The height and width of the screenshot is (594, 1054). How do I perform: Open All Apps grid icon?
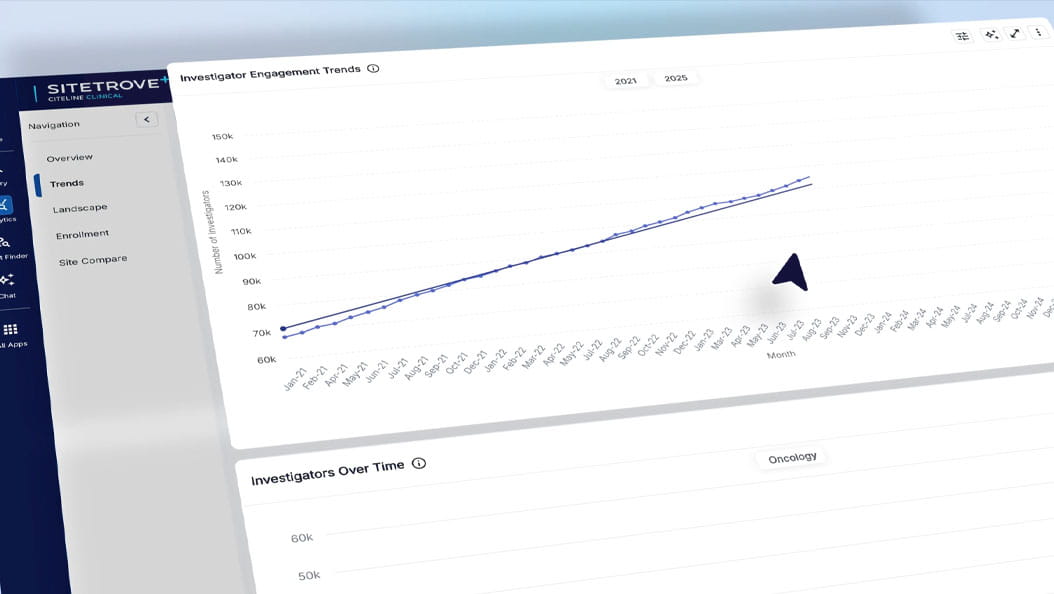click(x=9, y=330)
